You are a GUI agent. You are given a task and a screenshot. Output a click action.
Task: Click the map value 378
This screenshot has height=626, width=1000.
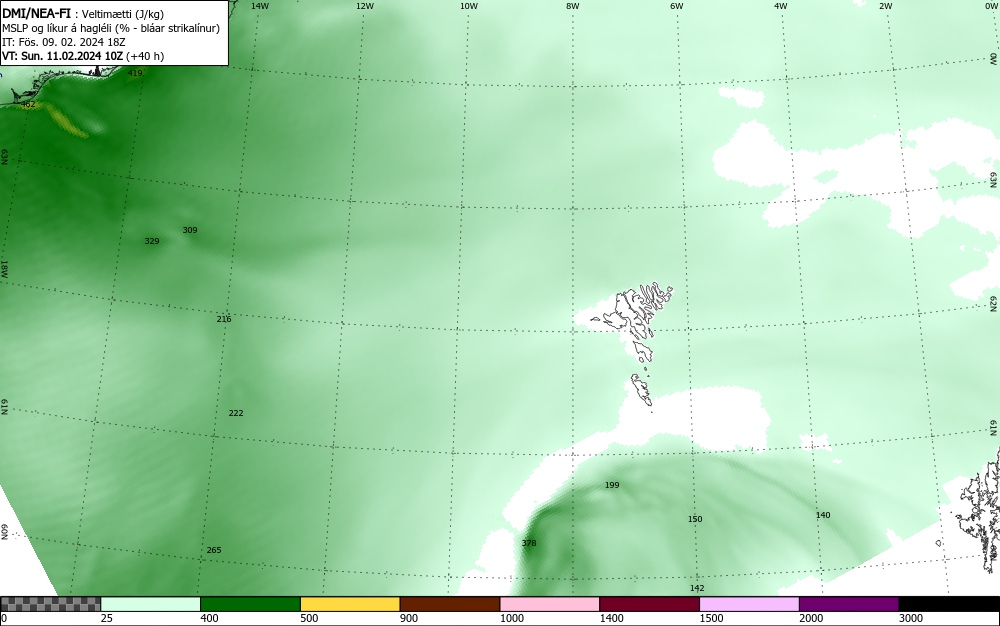(529, 543)
